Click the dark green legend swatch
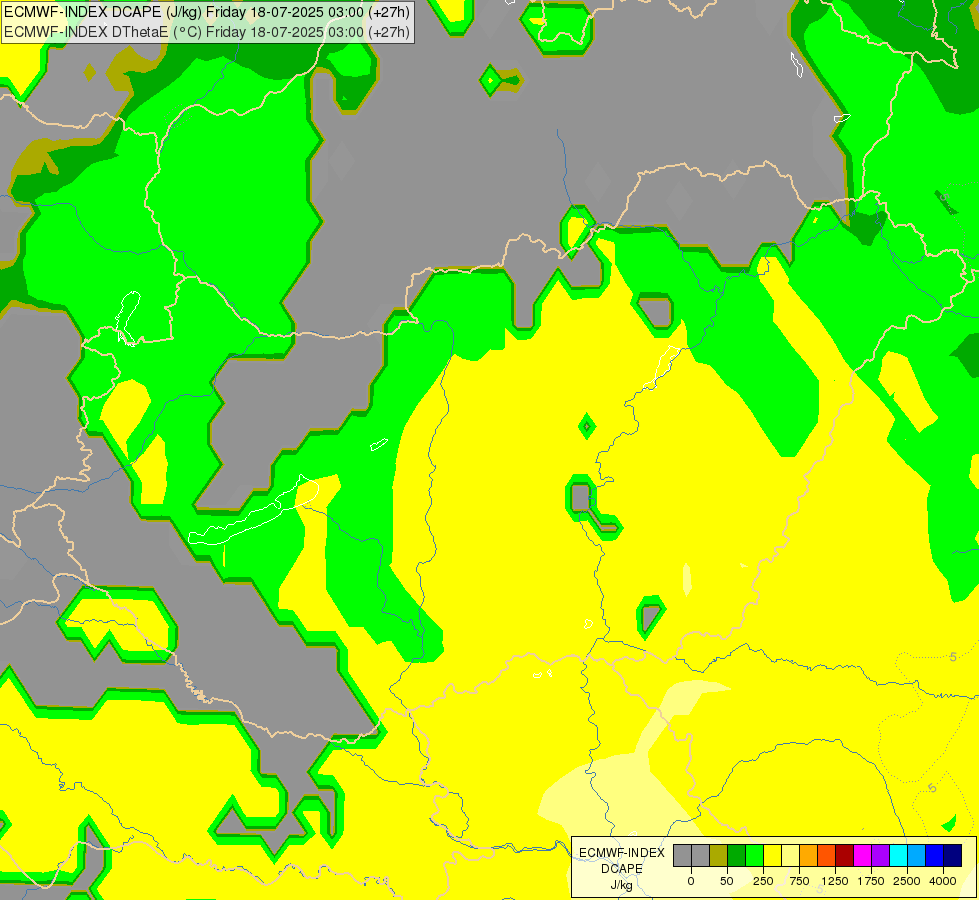Image resolution: width=979 pixels, height=900 pixels. [x=736, y=855]
